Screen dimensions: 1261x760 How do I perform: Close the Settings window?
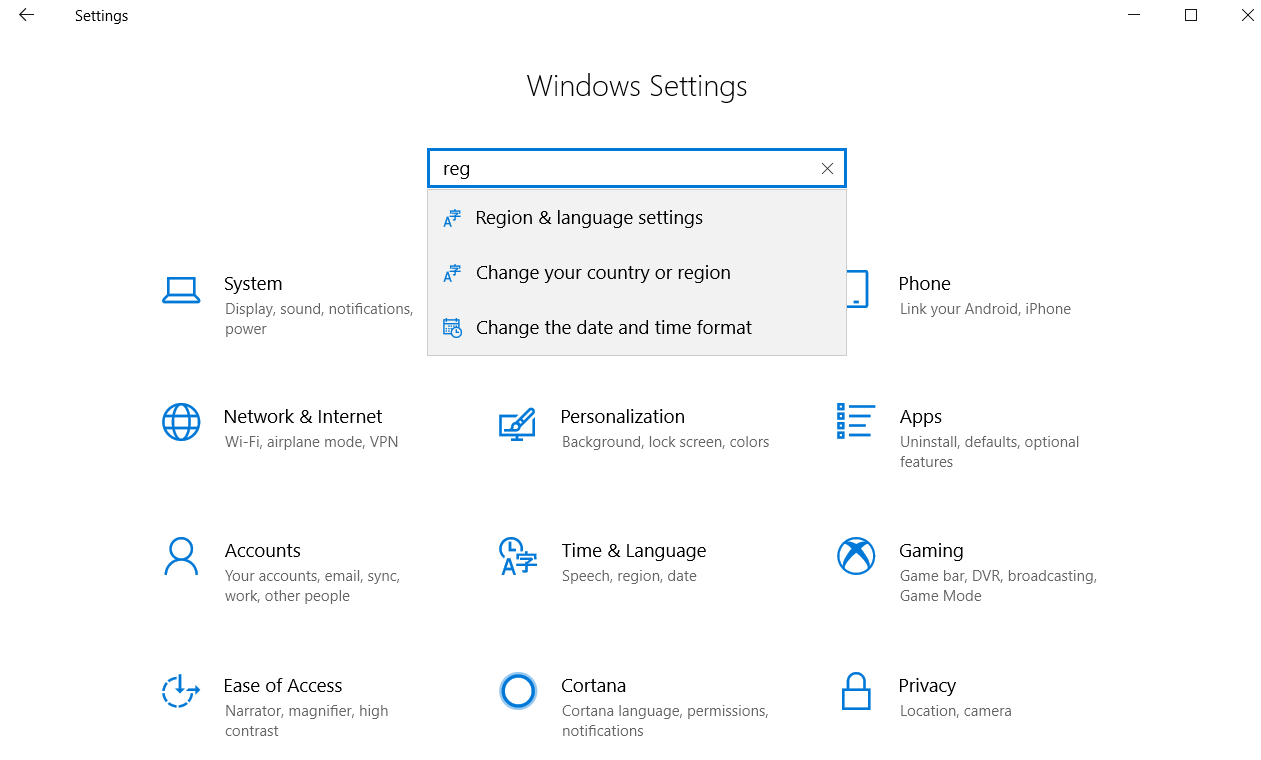pyautogui.click(x=1247, y=15)
